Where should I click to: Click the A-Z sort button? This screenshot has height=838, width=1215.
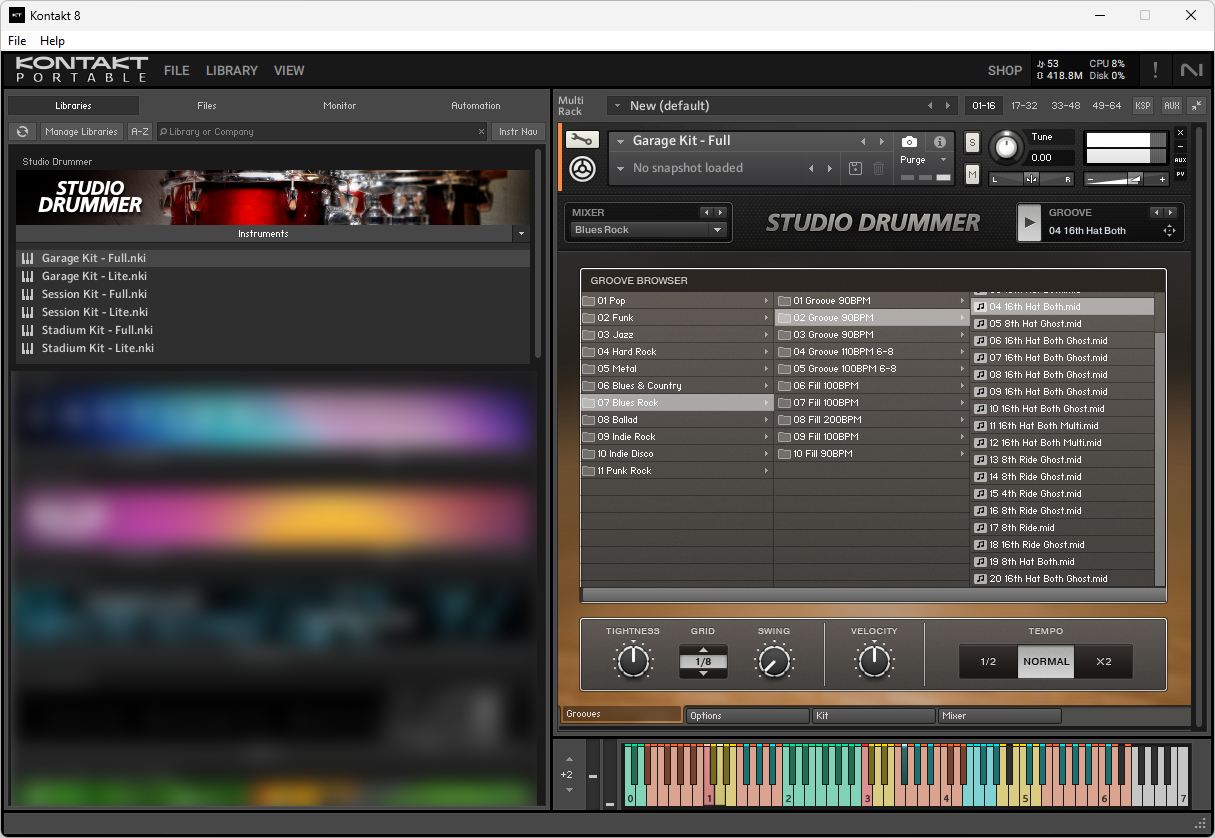click(141, 131)
